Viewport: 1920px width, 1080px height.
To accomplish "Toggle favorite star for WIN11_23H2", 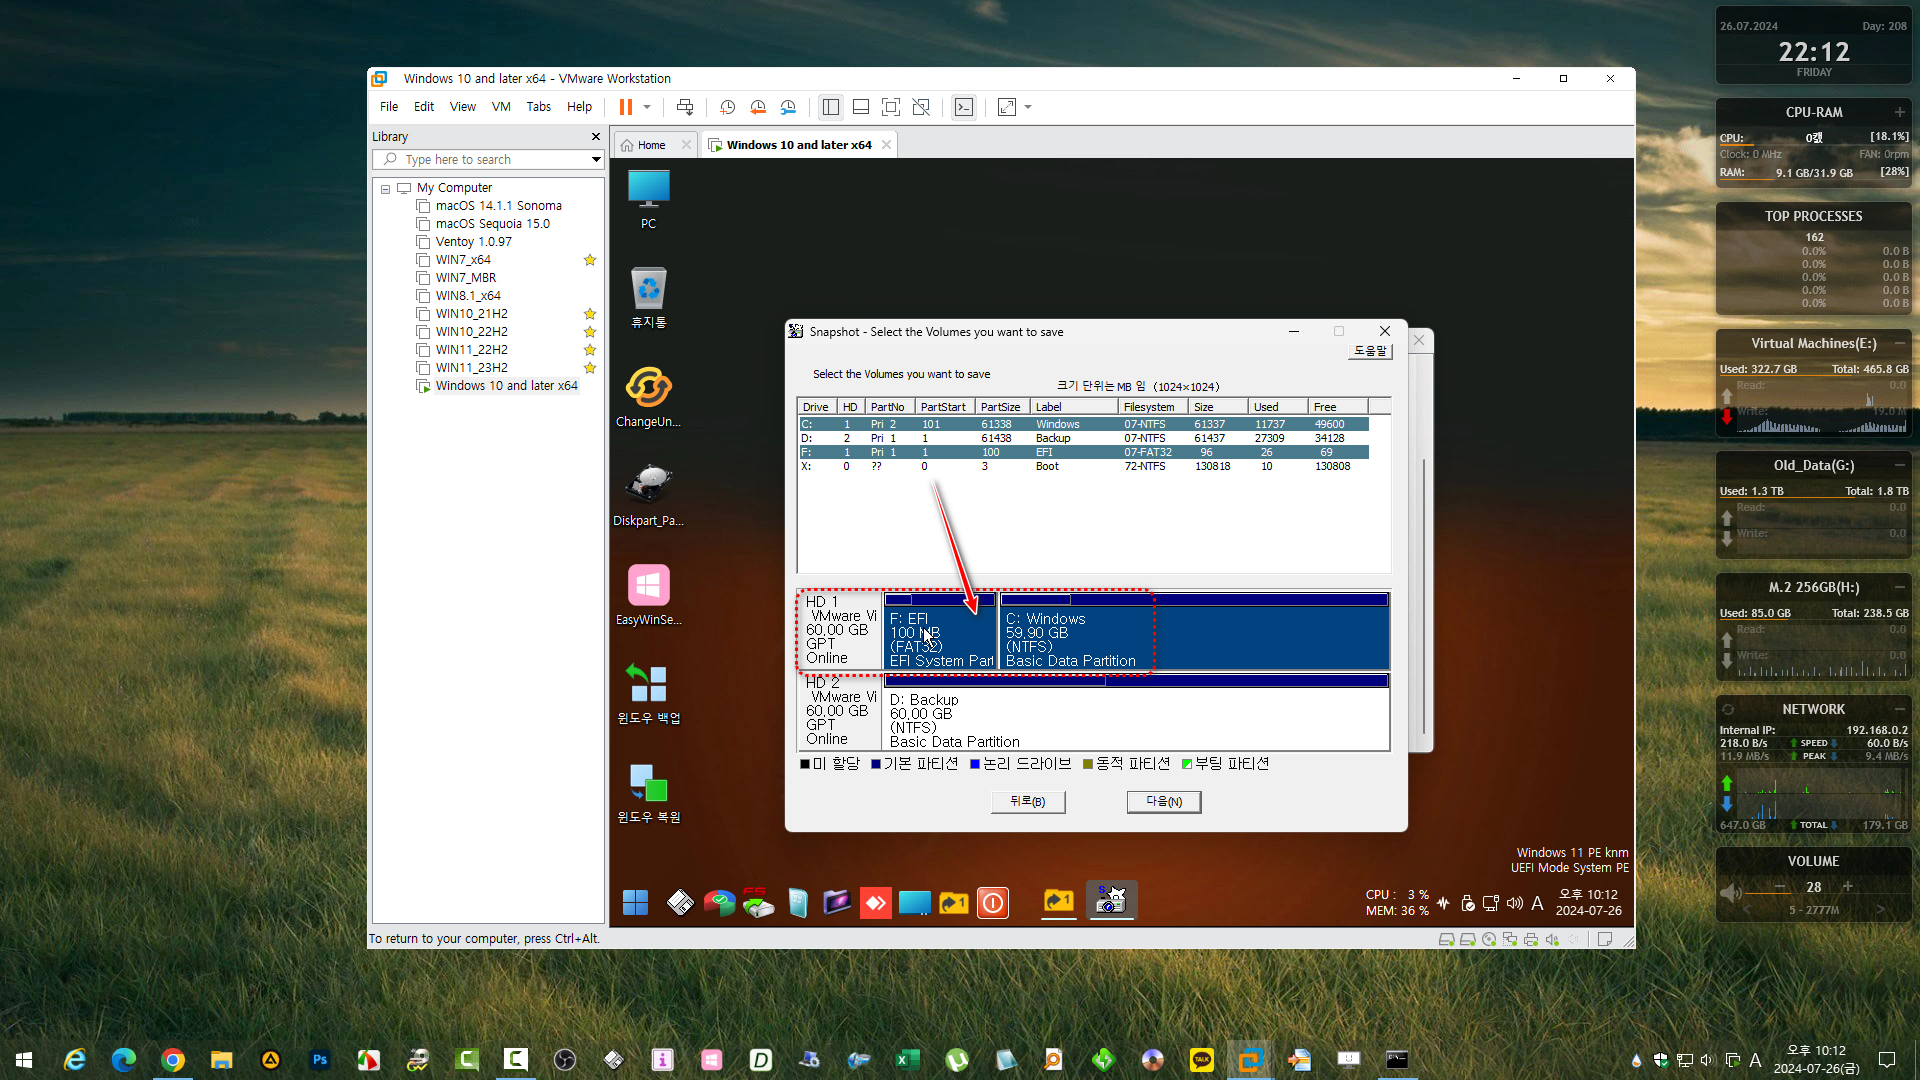I will pyautogui.click(x=590, y=368).
